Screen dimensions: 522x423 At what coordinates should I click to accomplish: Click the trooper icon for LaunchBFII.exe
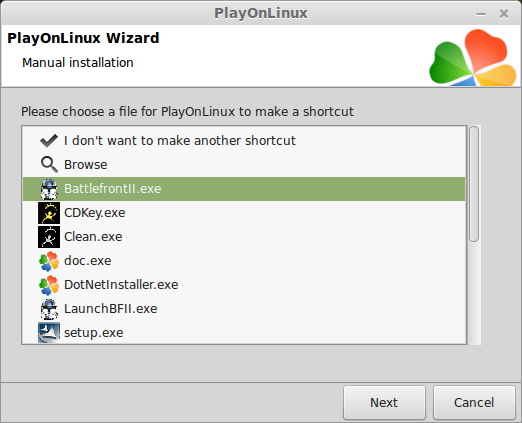click(49, 309)
